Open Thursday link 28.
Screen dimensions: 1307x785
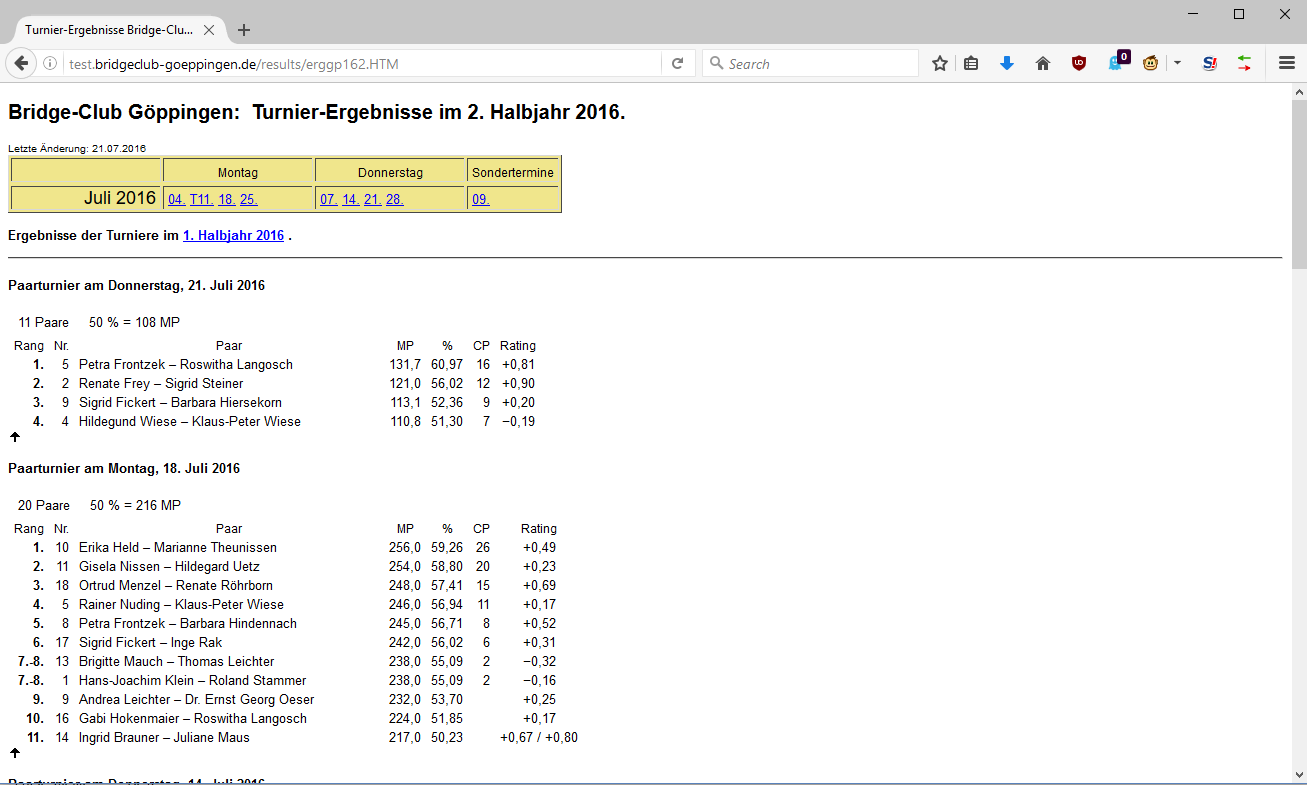click(x=395, y=199)
